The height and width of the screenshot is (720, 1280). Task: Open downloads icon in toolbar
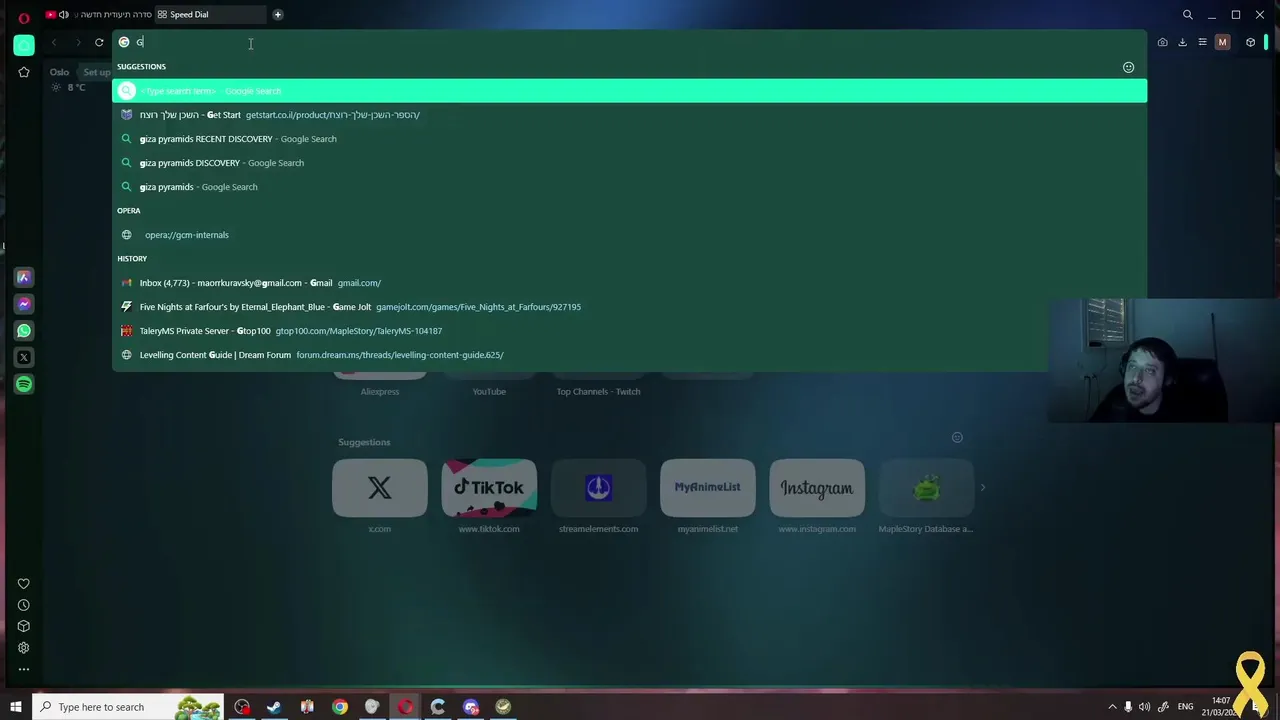pyautogui.click(x=1182, y=42)
